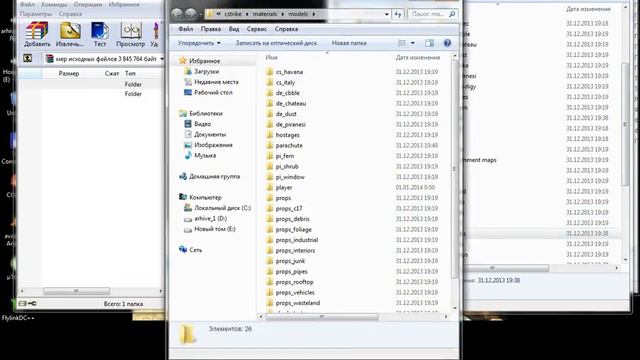Image resolution: width=640 pixels, height=360 pixels.
Task: Expand the breadcrumb arrow after models
Action: [314, 14]
